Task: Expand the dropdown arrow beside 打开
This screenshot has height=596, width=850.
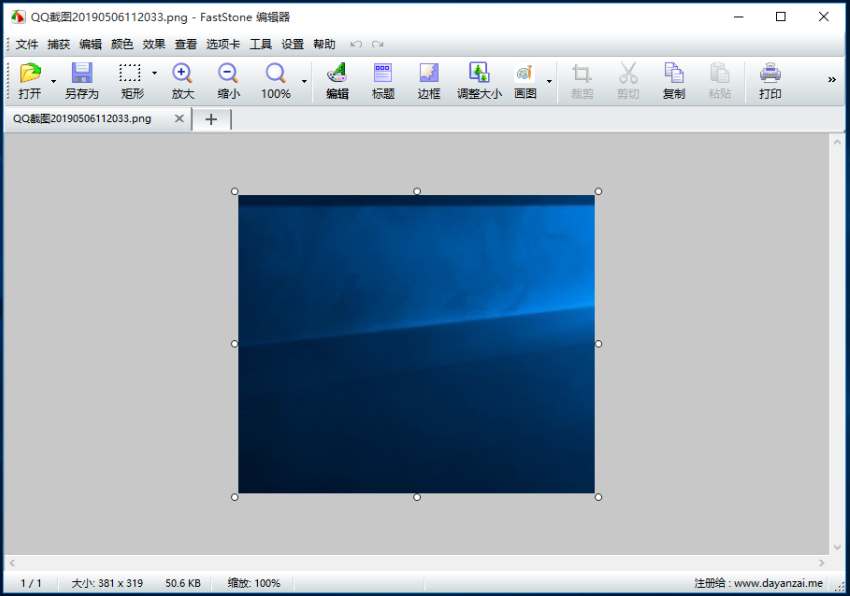Action: point(53,80)
